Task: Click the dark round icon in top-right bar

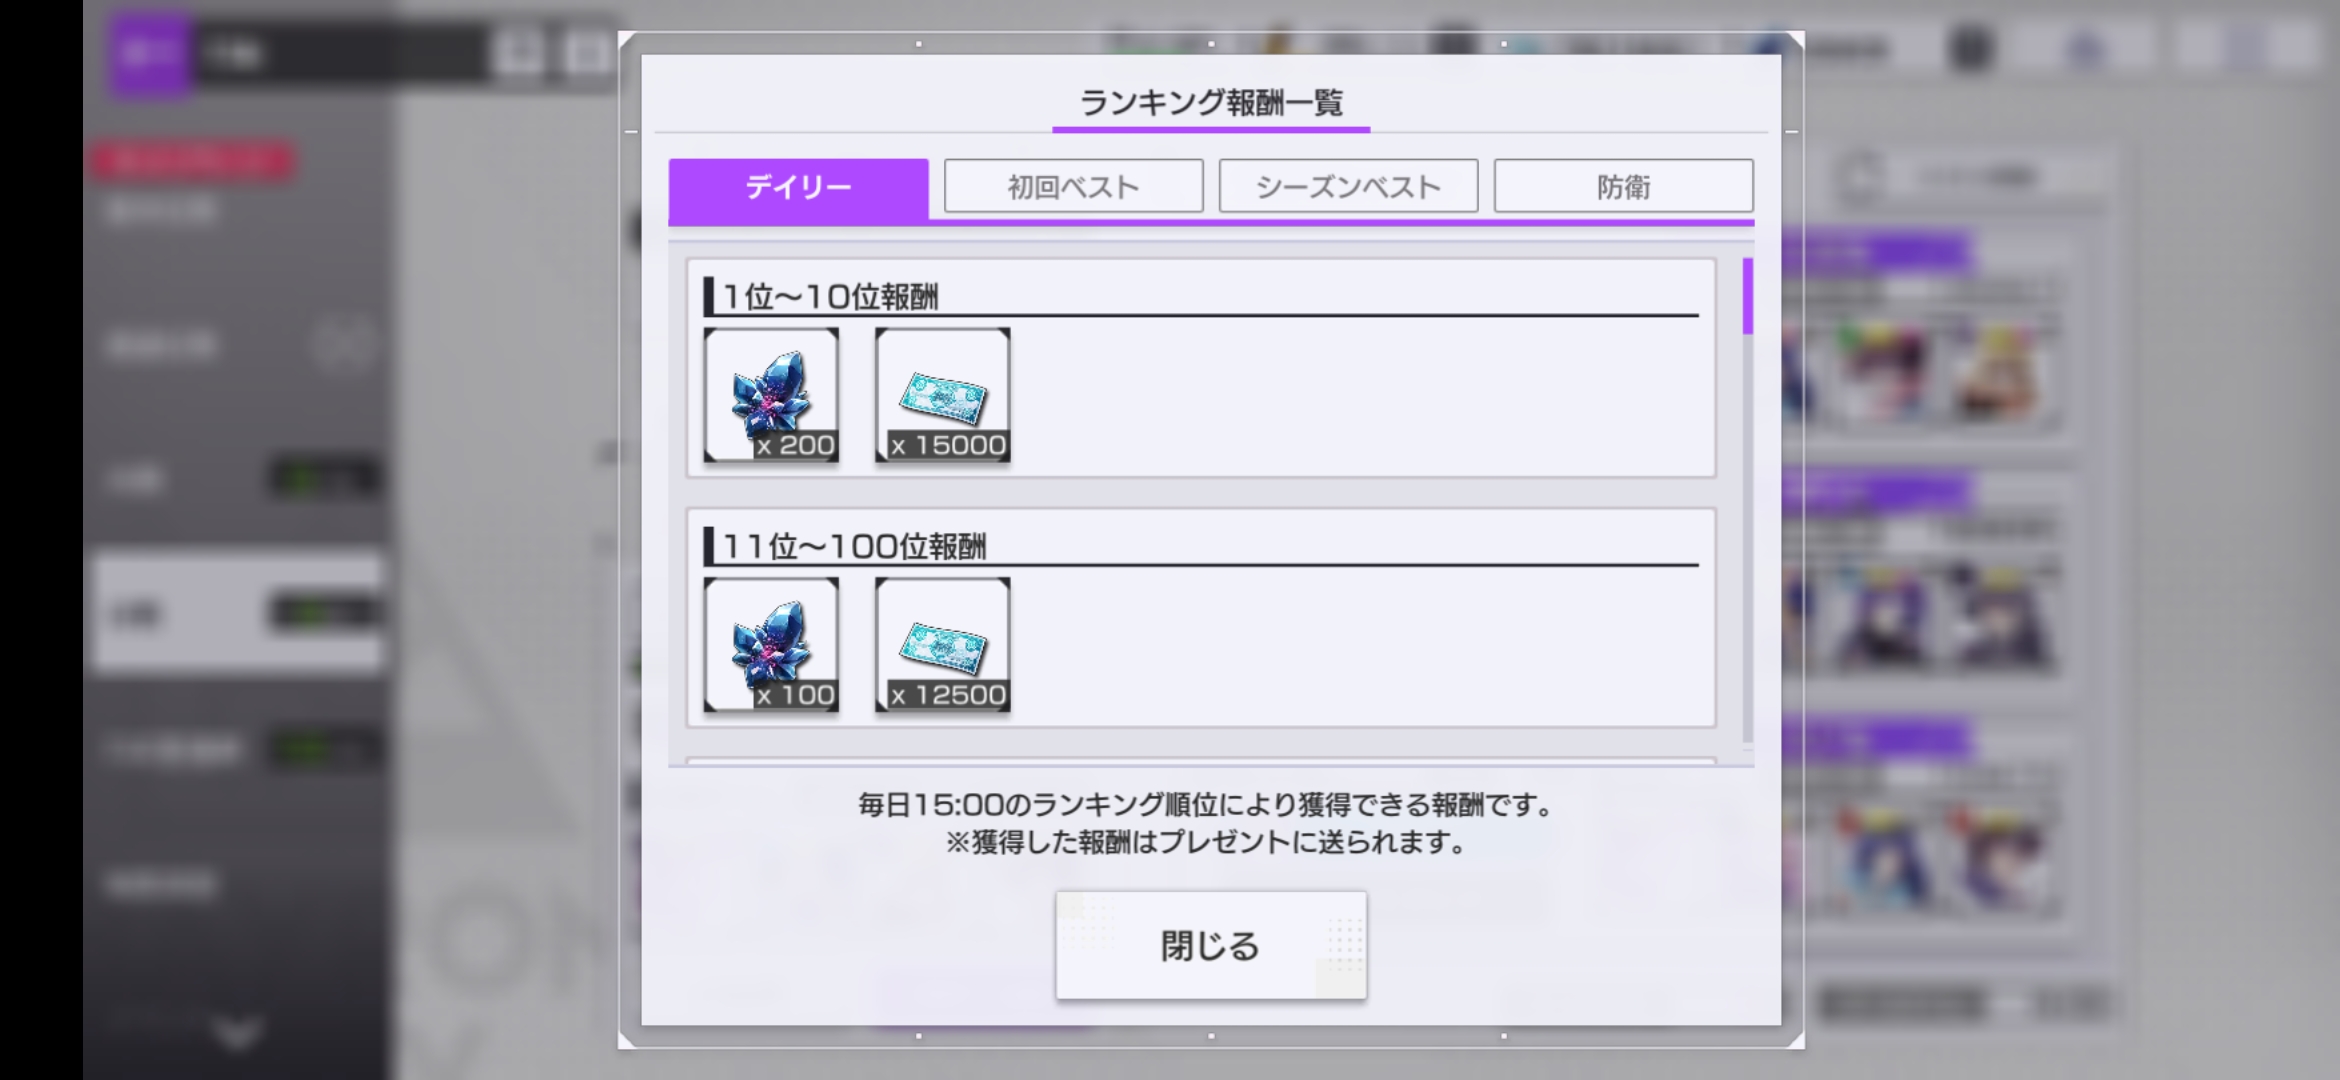Action: 1971,48
